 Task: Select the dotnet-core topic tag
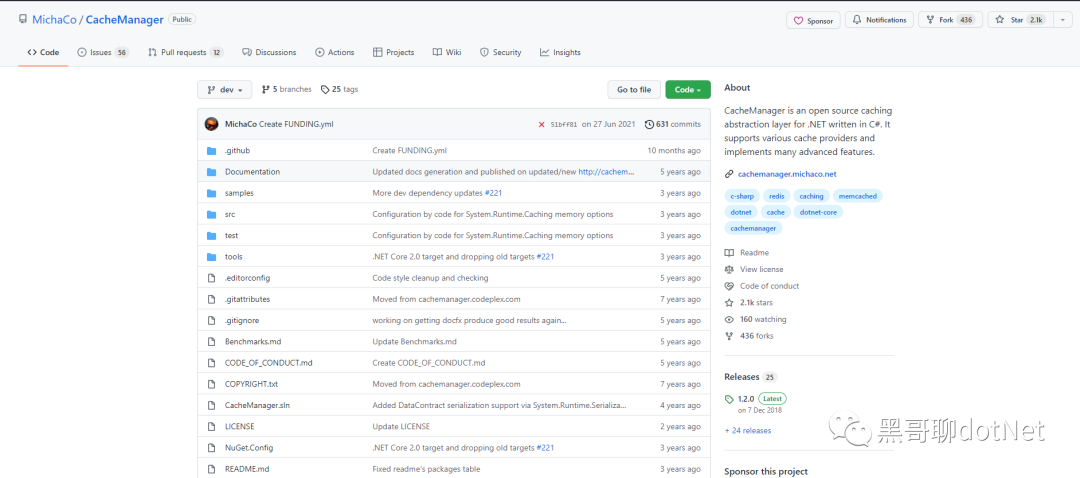tap(819, 212)
